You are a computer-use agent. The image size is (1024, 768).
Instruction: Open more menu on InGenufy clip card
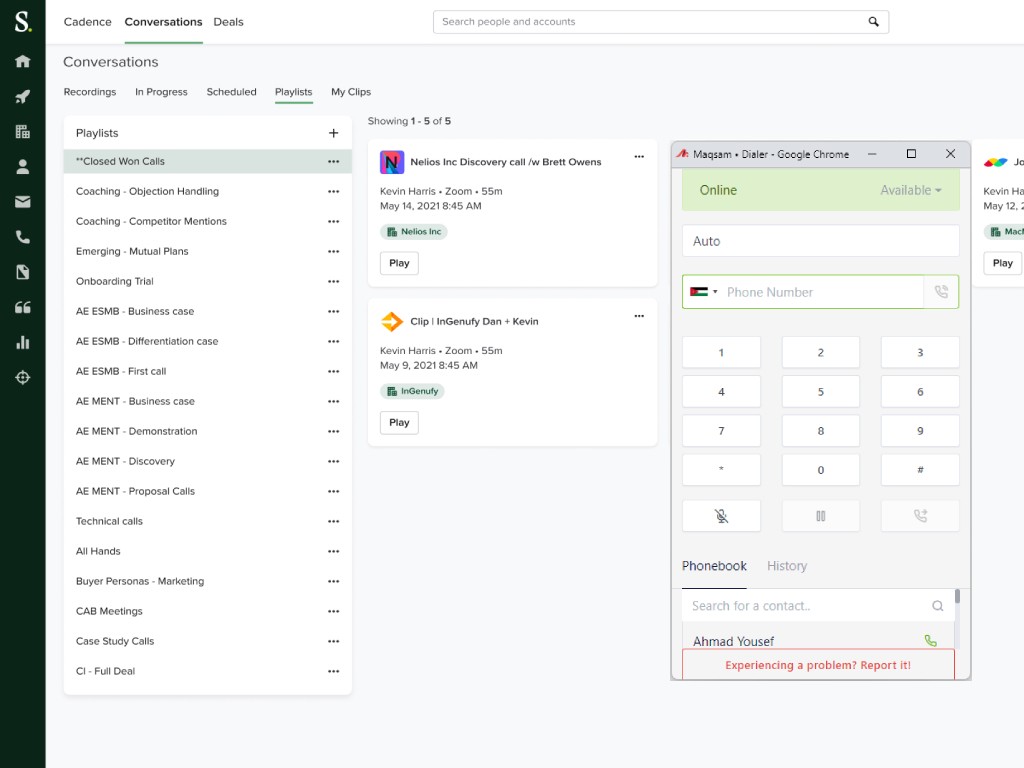tap(639, 316)
